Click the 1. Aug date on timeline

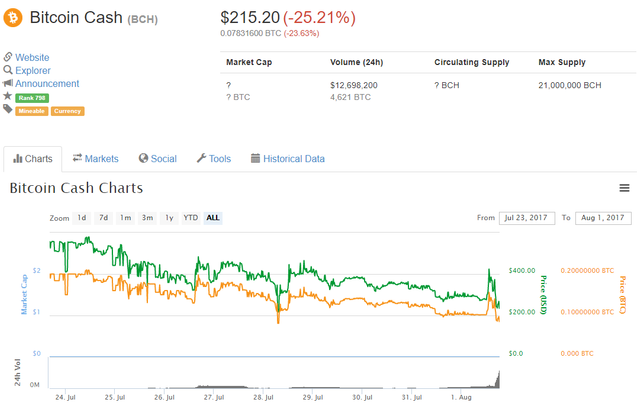461,397
